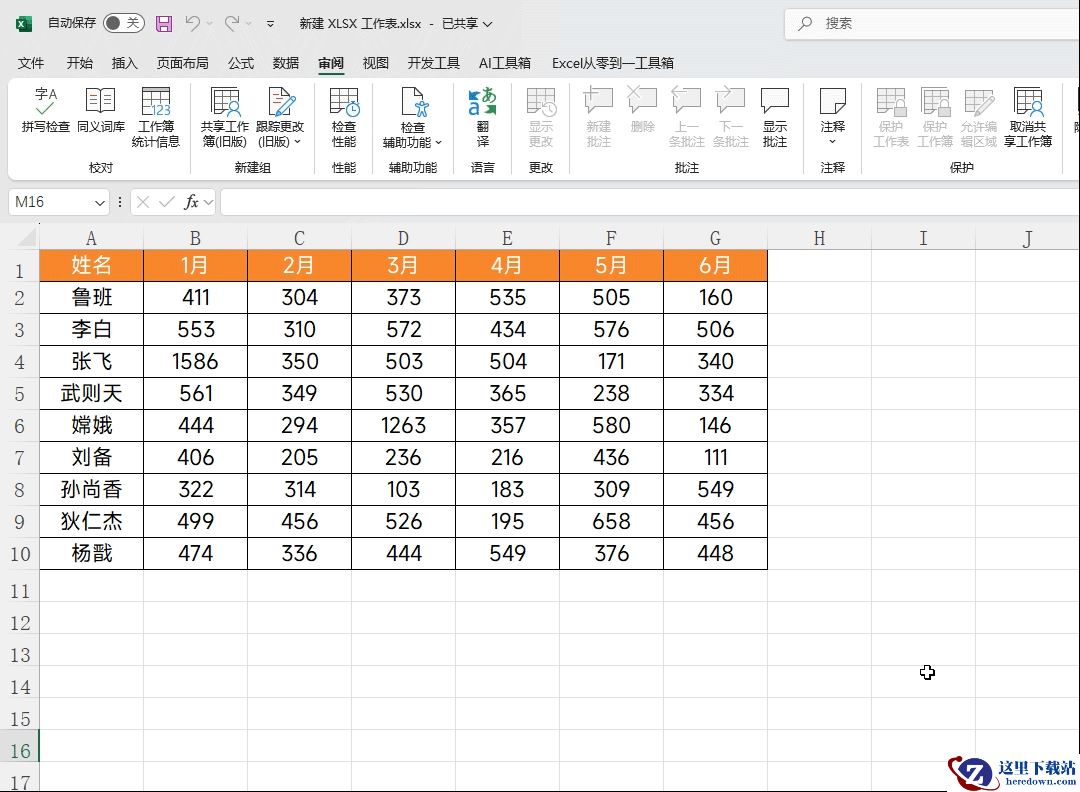
Task: Open Excel从零到一工具箱 tab
Action: tap(612, 63)
